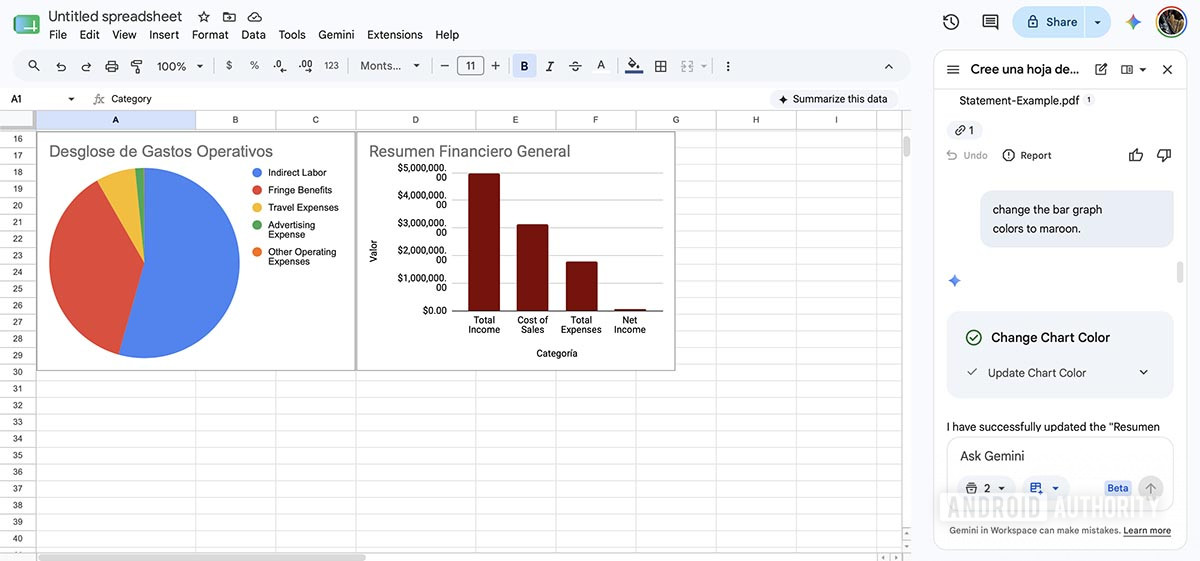This screenshot has width=1200, height=561.
Task: Expand the Update Chart Color step
Action: point(1144,373)
